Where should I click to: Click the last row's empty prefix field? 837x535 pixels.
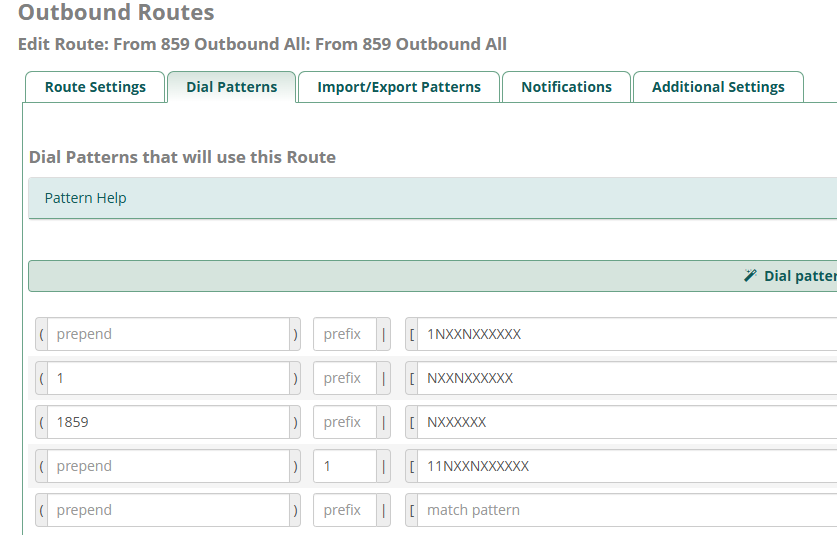pyautogui.click(x=344, y=510)
